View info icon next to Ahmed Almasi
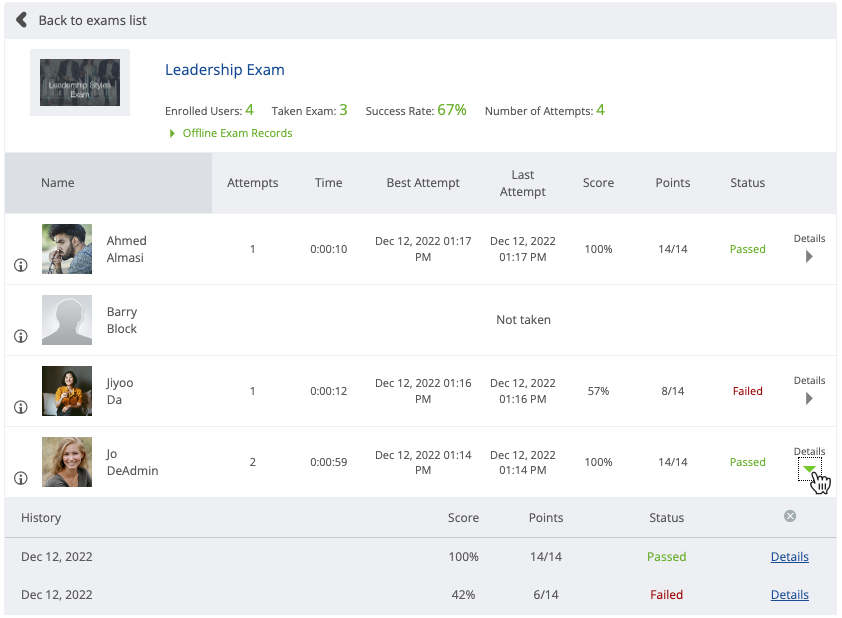 (20, 265)
